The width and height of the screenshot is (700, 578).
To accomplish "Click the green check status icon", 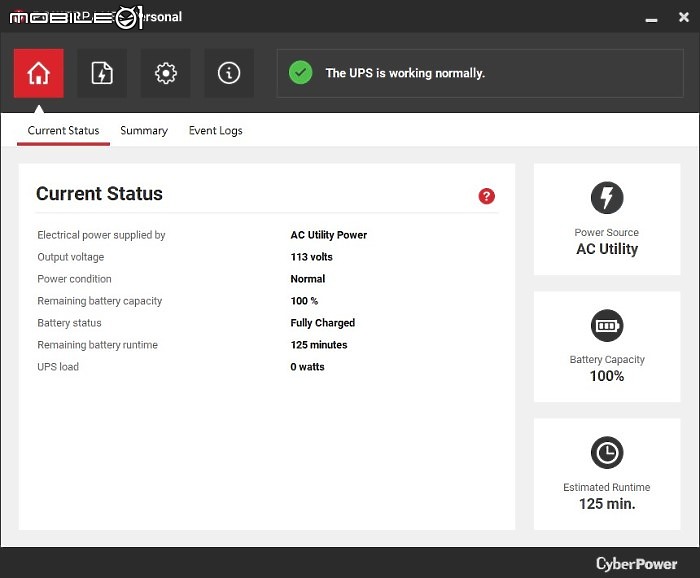I will click(x=300, y=73).
